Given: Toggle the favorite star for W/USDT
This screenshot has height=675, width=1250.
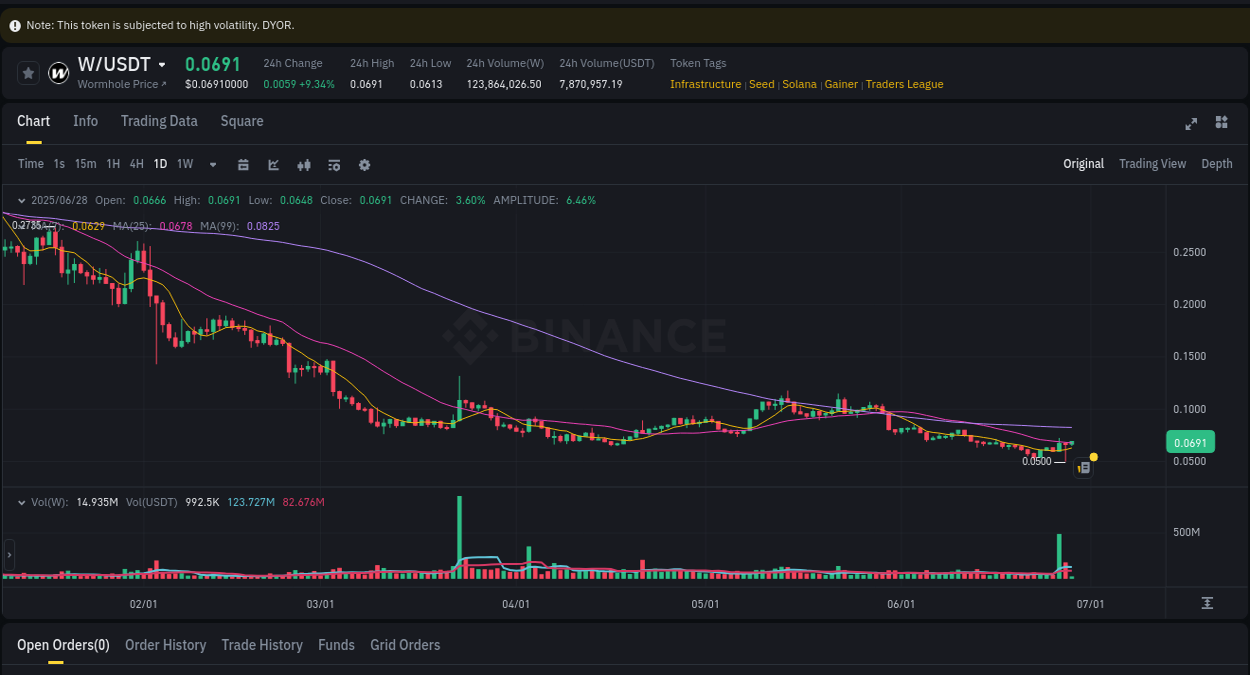Looking at the screenshot, I should [28, 72].
